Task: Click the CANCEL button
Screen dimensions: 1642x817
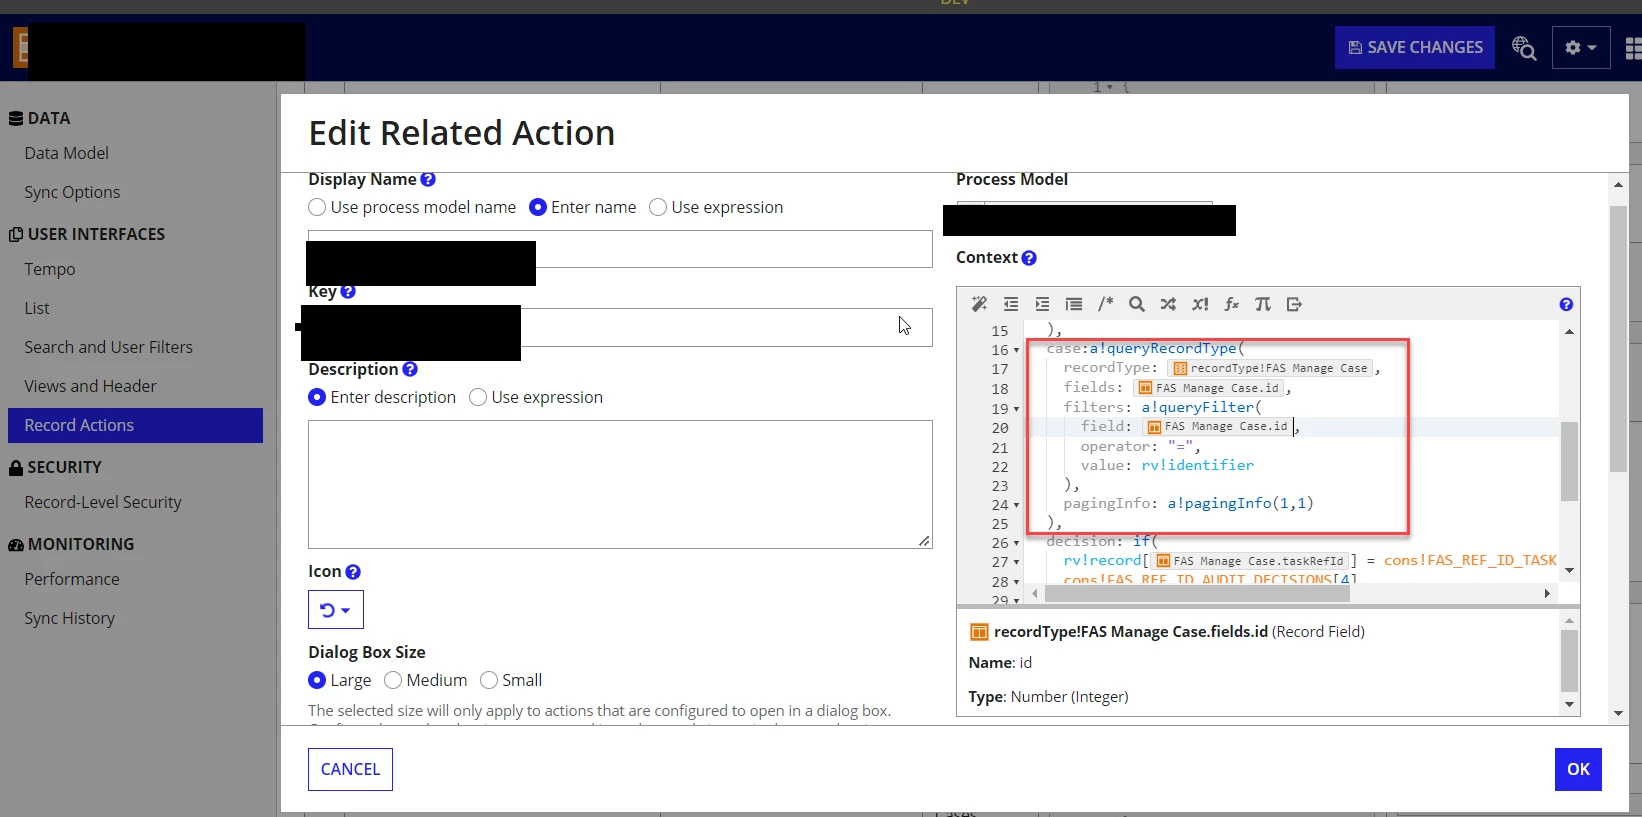Action: [350, 769]
